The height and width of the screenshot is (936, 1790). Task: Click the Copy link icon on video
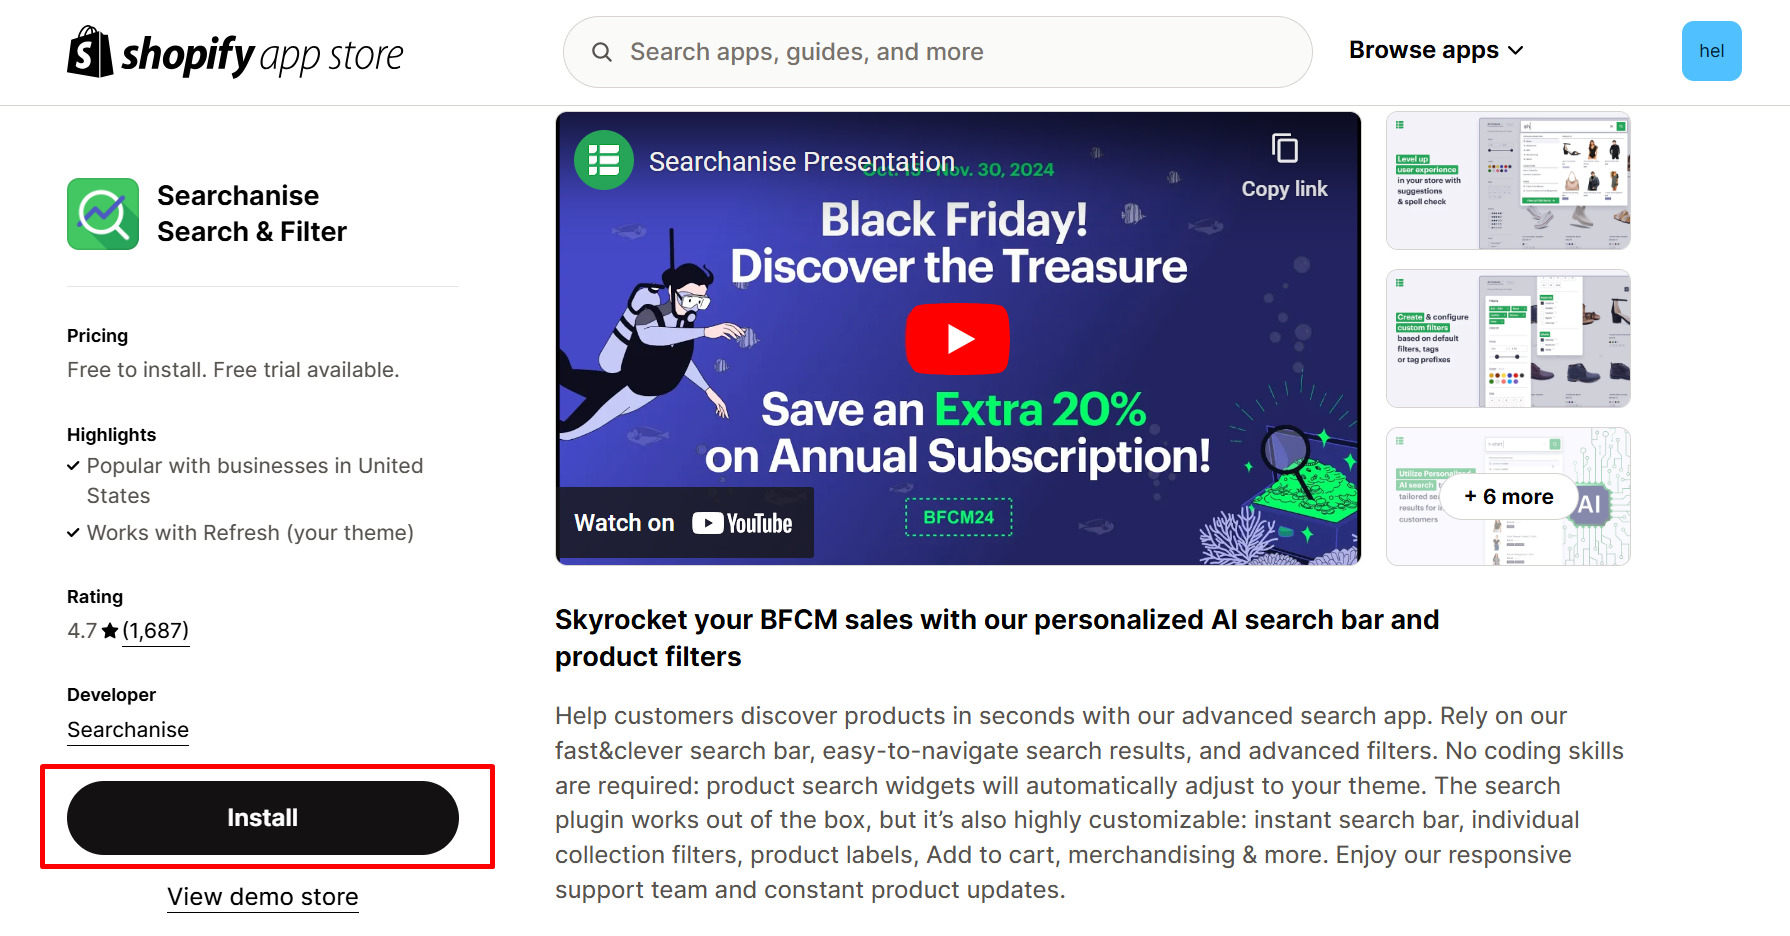(1284, 150)
